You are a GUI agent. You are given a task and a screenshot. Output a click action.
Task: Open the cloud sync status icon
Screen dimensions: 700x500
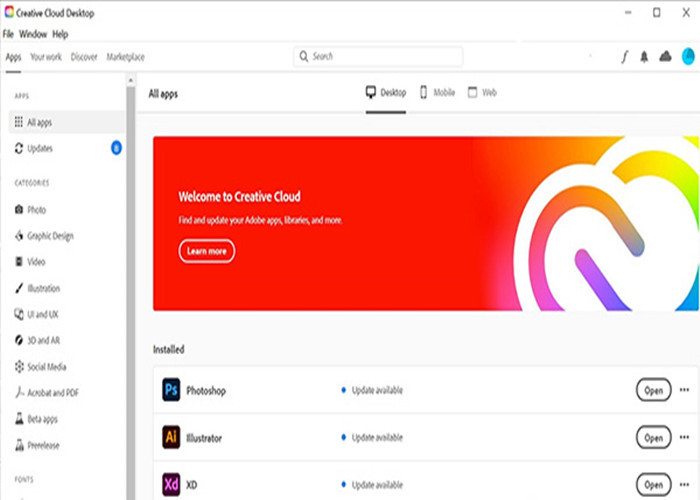(665, 57)
